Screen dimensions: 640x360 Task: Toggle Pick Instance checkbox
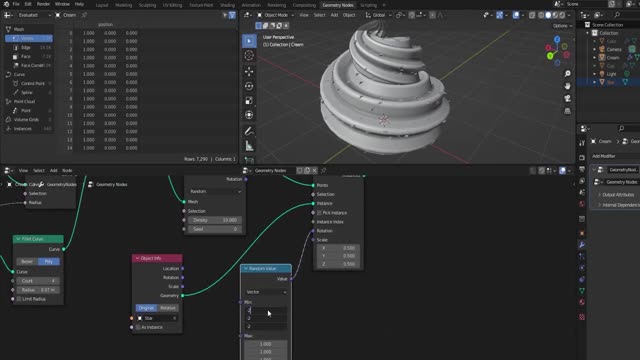point(319,213)
